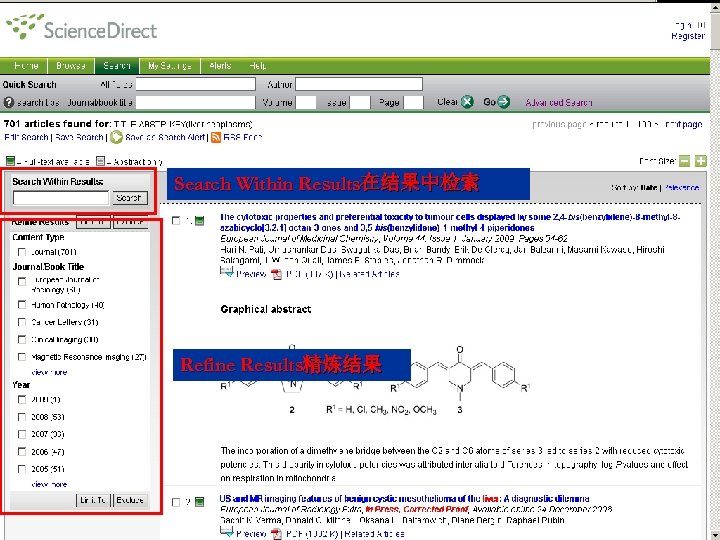Select the checkbox for article 1
The height and width of the screenshot is (540, 720).
click(x=176, y=221)
